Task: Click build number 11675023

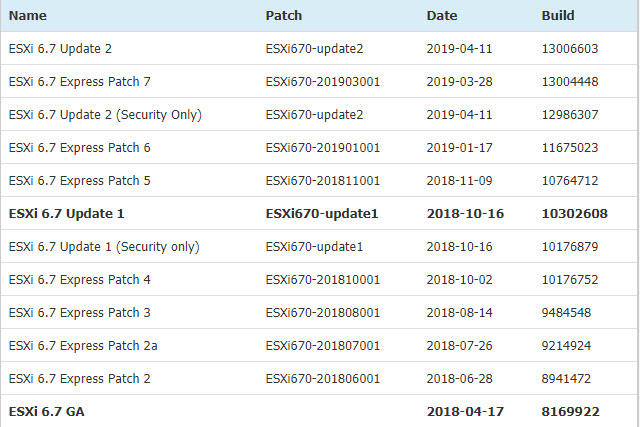Action: tap(570, 147)
